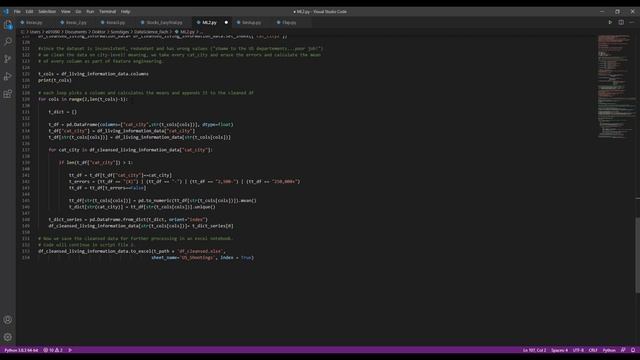
Task: Change indentation via Spaces: 4
Action: (559, 350)
